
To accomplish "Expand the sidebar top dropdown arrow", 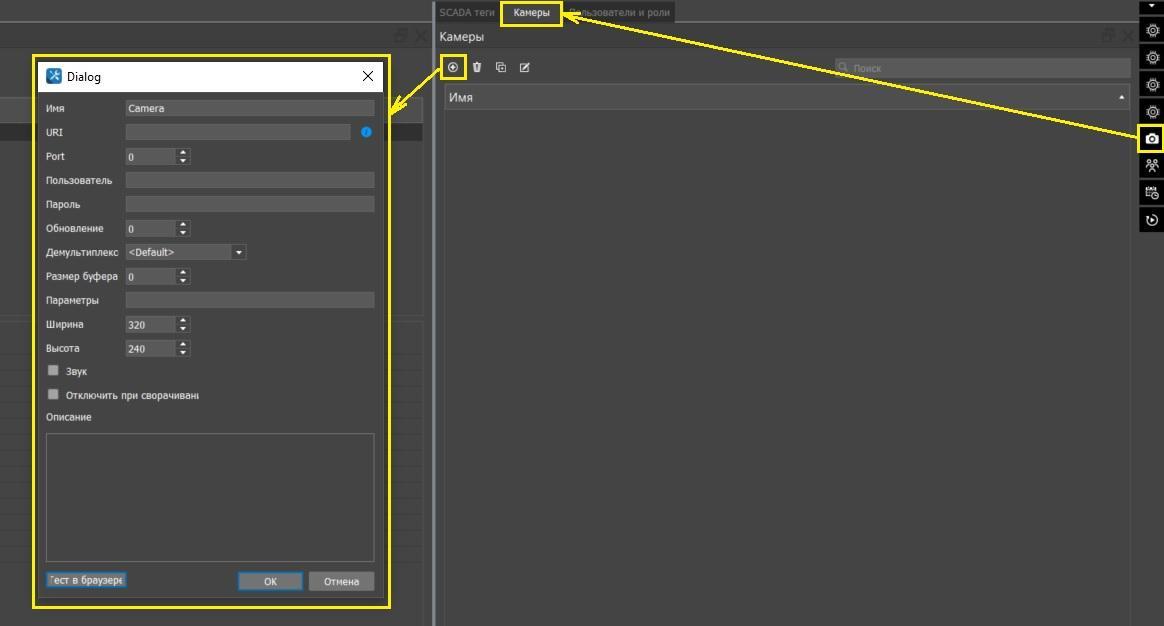I will (1152, 6).
